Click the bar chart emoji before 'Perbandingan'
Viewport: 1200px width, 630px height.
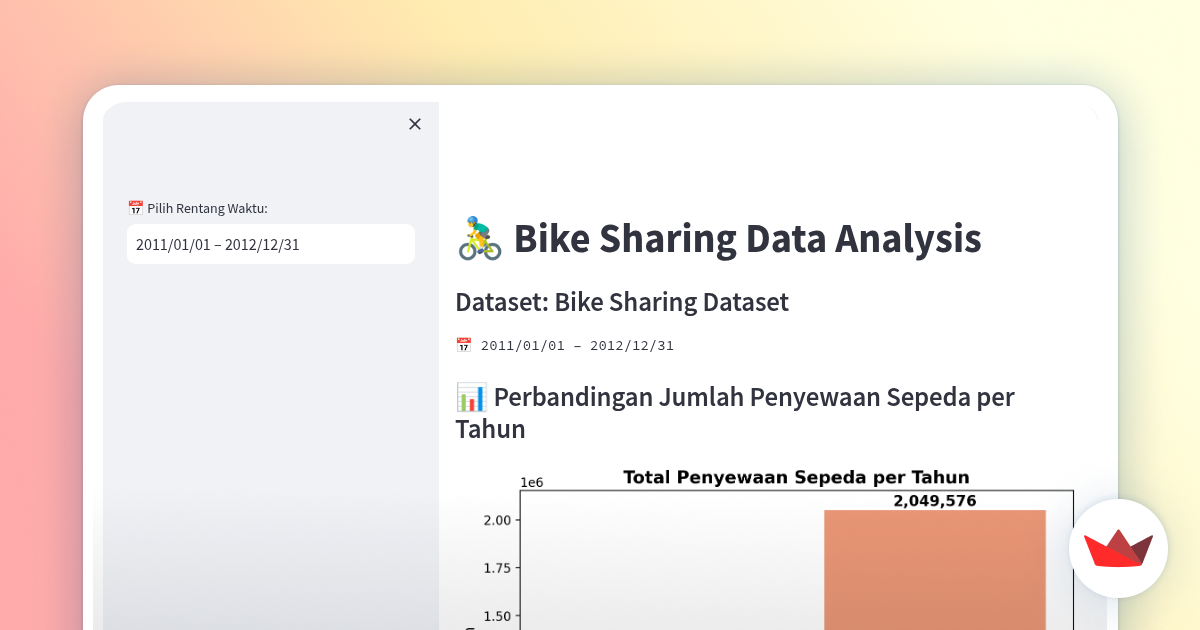(470, 396)
